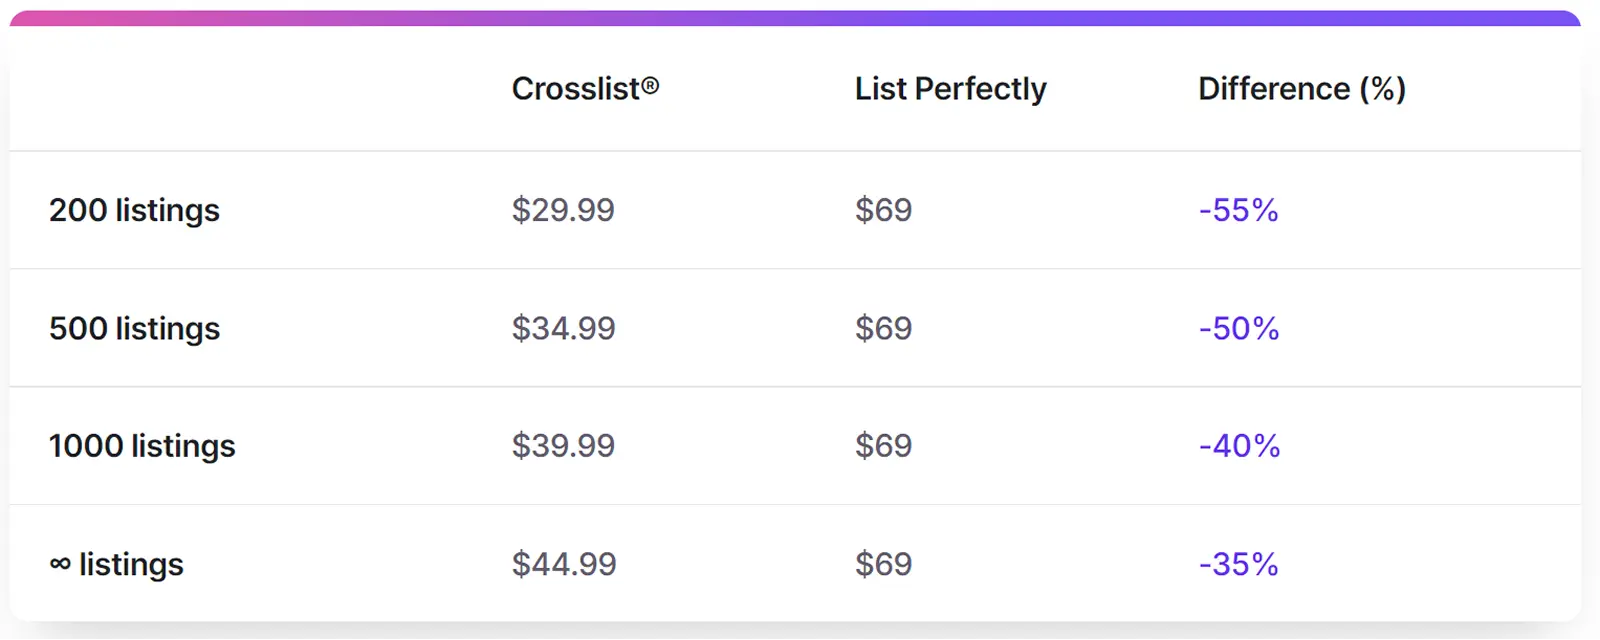Viewport: 1600px width, 640px height.
Task: Click the $69 price in unlimited listings row
Action: pos(883,564)
